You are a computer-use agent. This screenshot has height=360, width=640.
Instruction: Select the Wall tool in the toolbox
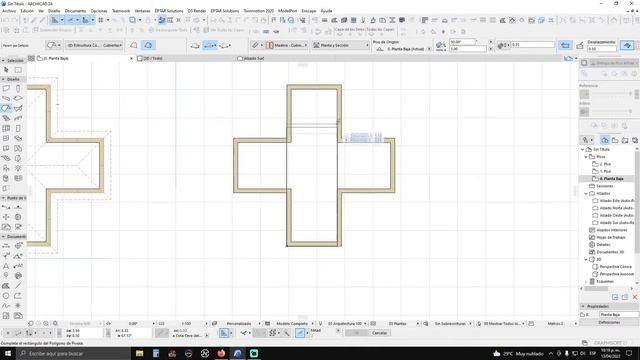pos(6,88)
